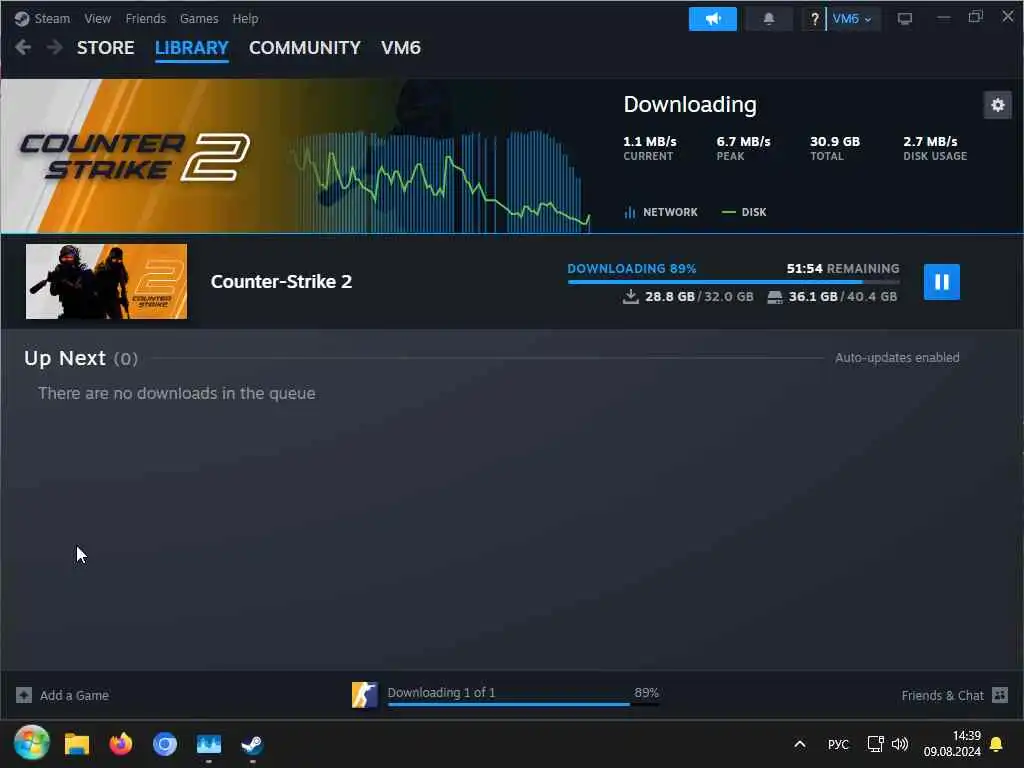Click Add a Game button
This screenshot has width=1024, height=768.
62,695
